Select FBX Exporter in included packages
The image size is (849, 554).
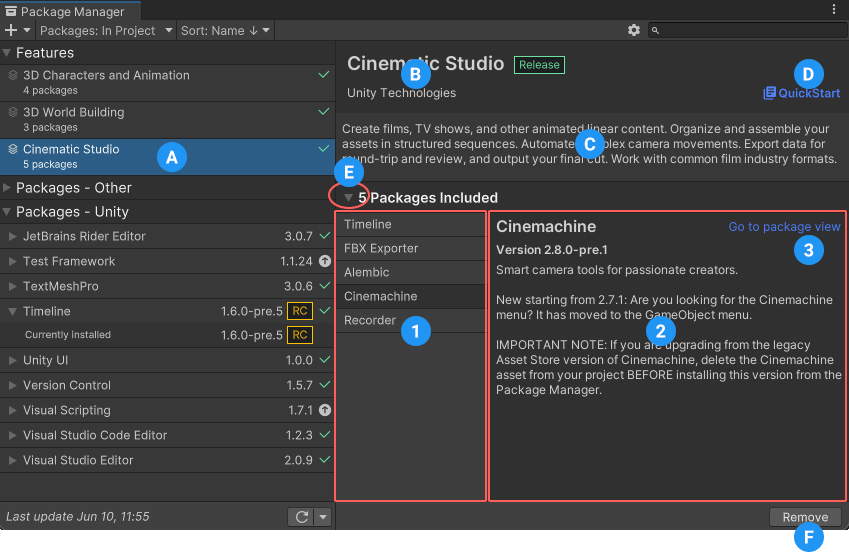(381, 248)
